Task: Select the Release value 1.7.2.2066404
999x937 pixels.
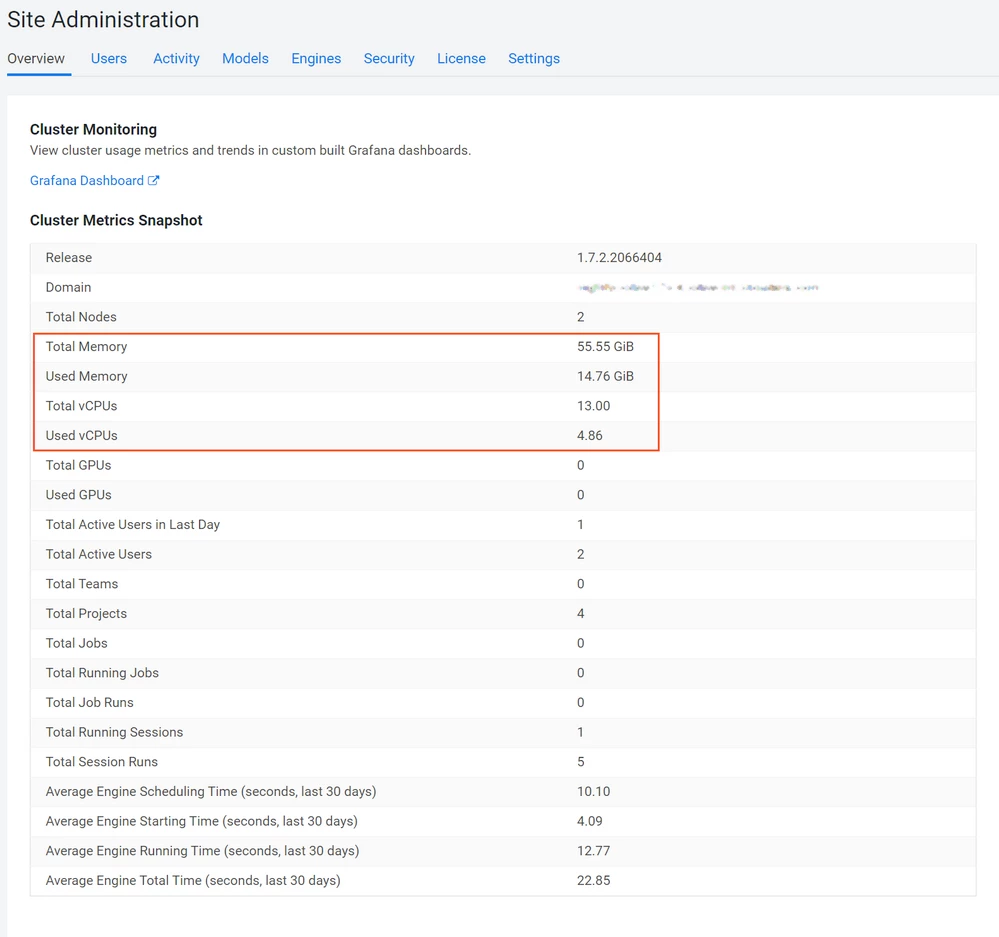Action: point(619,258)
